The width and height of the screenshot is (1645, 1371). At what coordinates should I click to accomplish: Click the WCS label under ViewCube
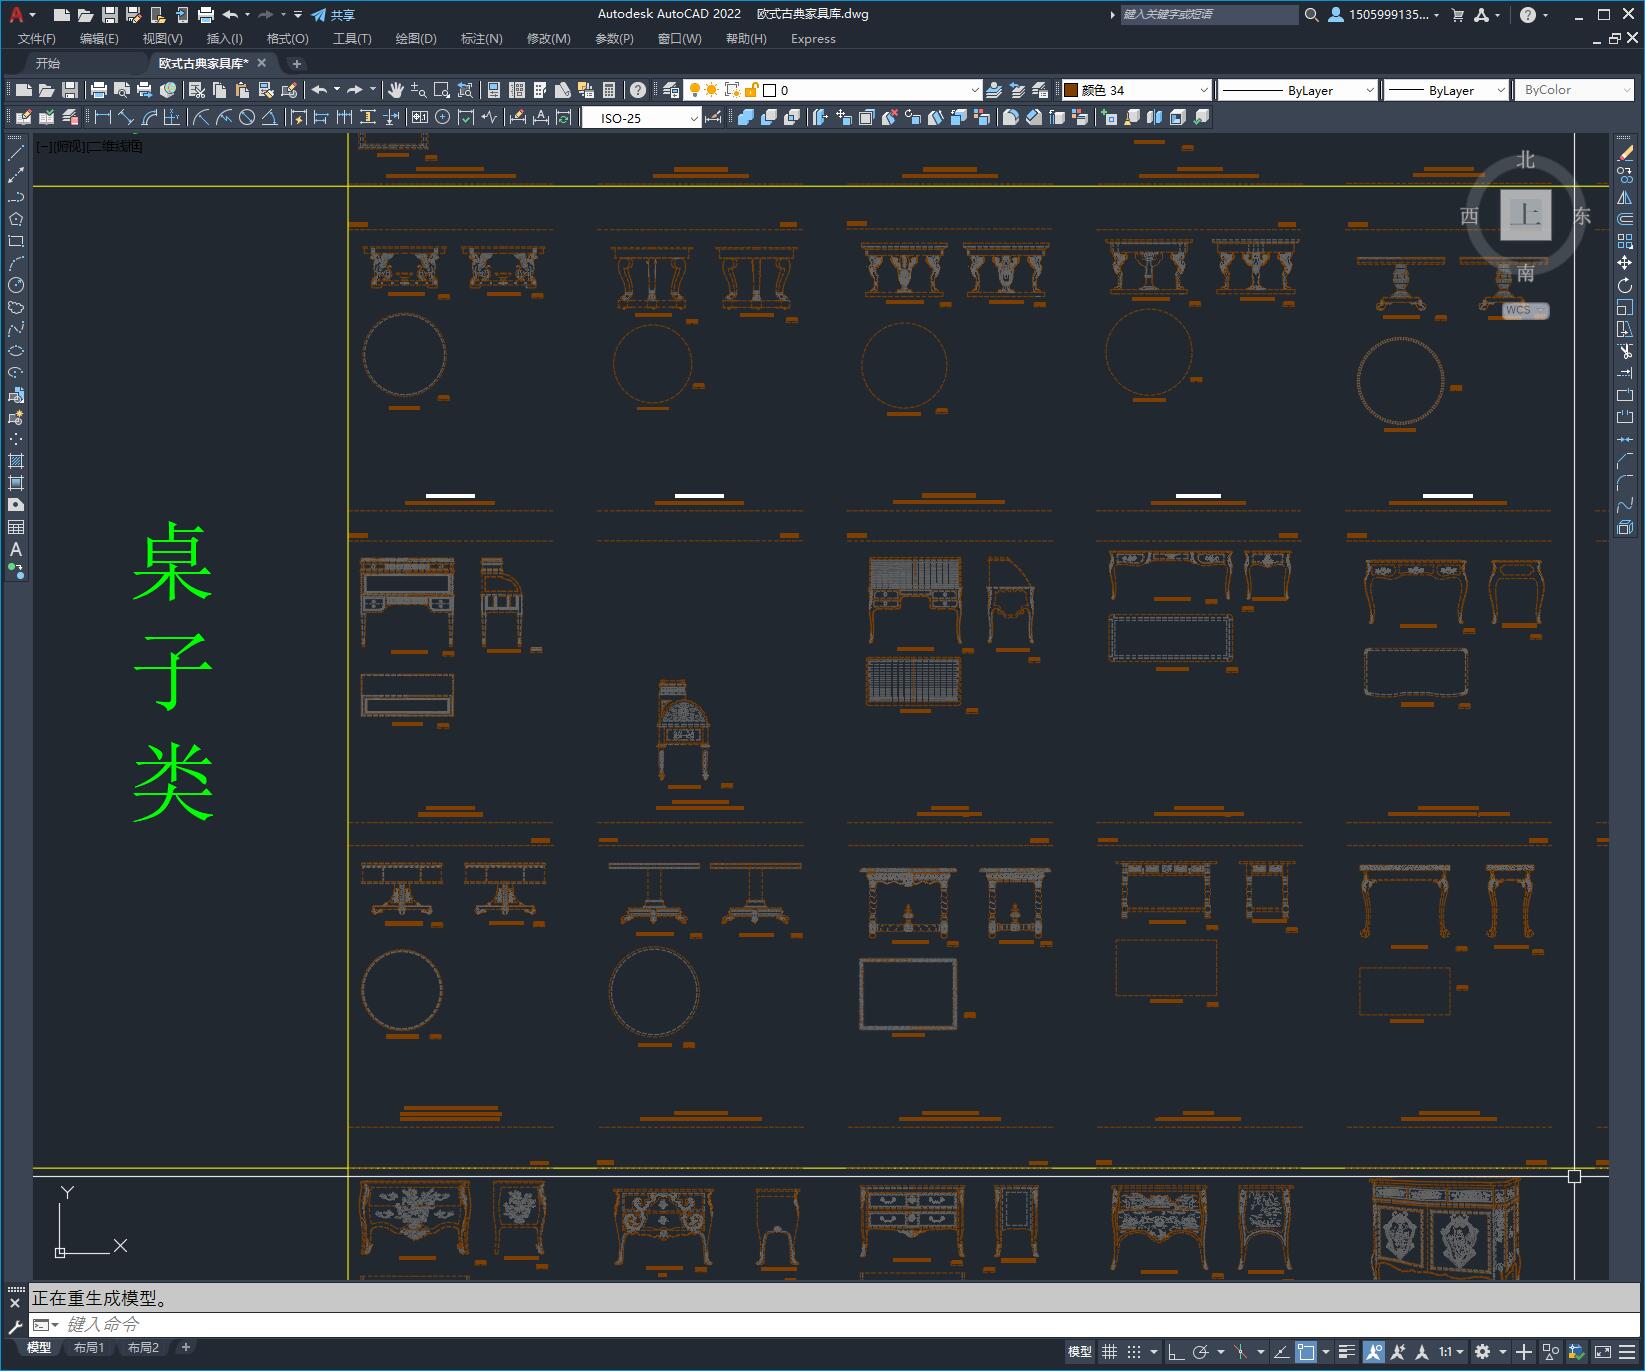(x=1524, y=310)
